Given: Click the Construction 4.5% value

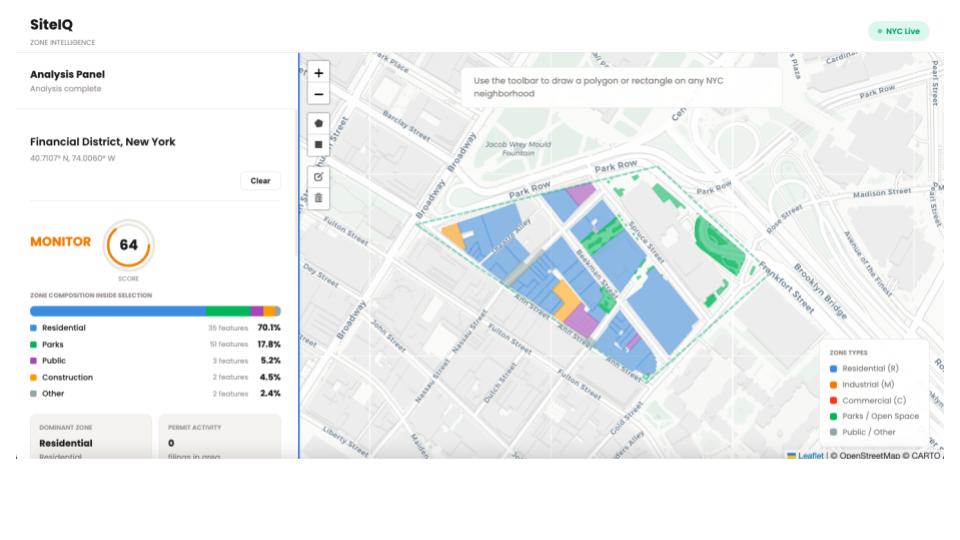Looking at the screenshot, I should point(270,377).
